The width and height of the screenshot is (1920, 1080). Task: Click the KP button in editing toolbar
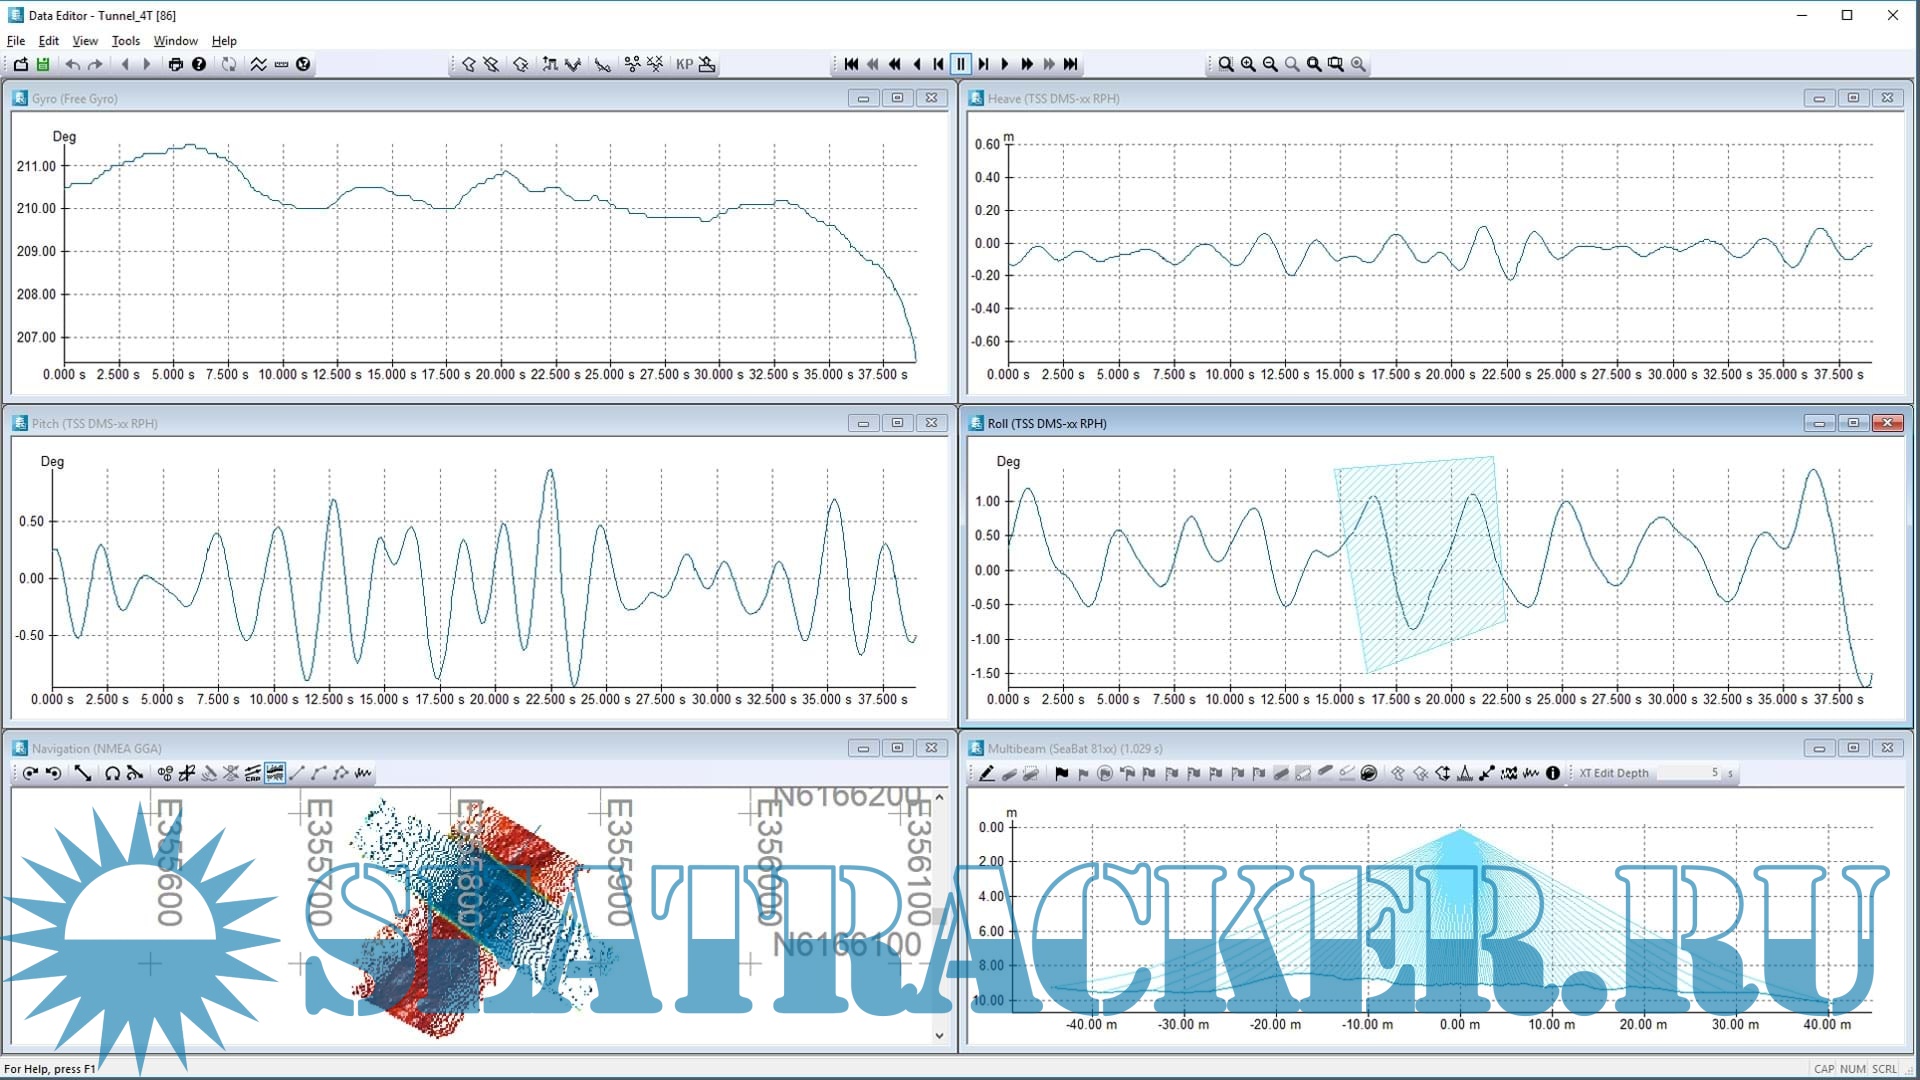pyautogui.click(x=684, y=64)
